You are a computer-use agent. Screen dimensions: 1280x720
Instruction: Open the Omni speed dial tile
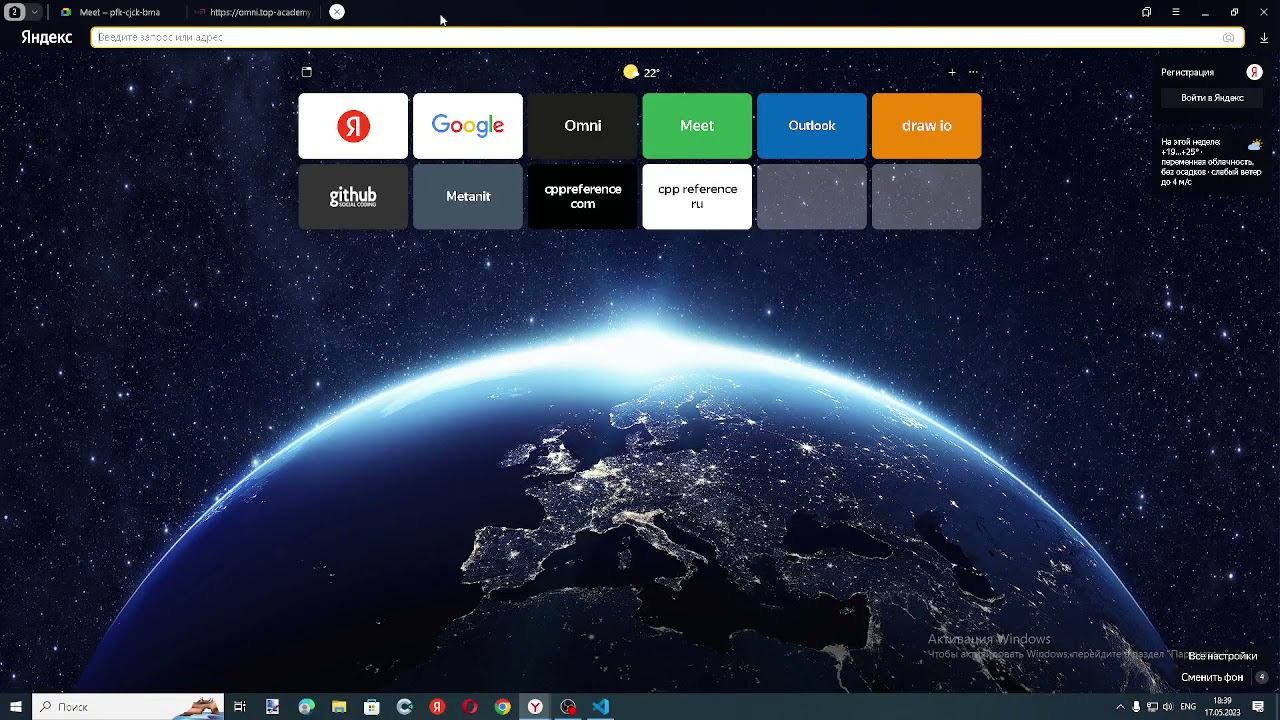(x=583, y=126)
